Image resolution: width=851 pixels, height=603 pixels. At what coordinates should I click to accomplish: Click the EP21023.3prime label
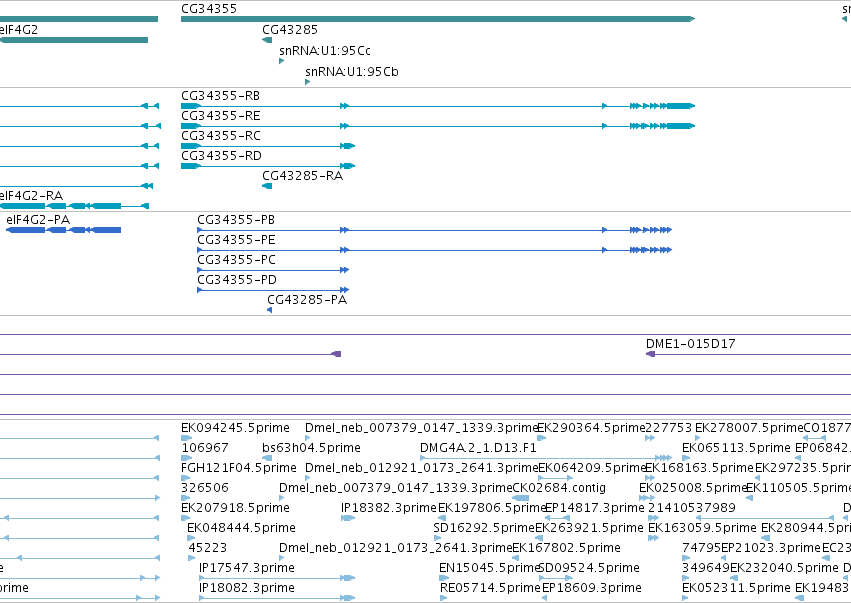point(771,548)
